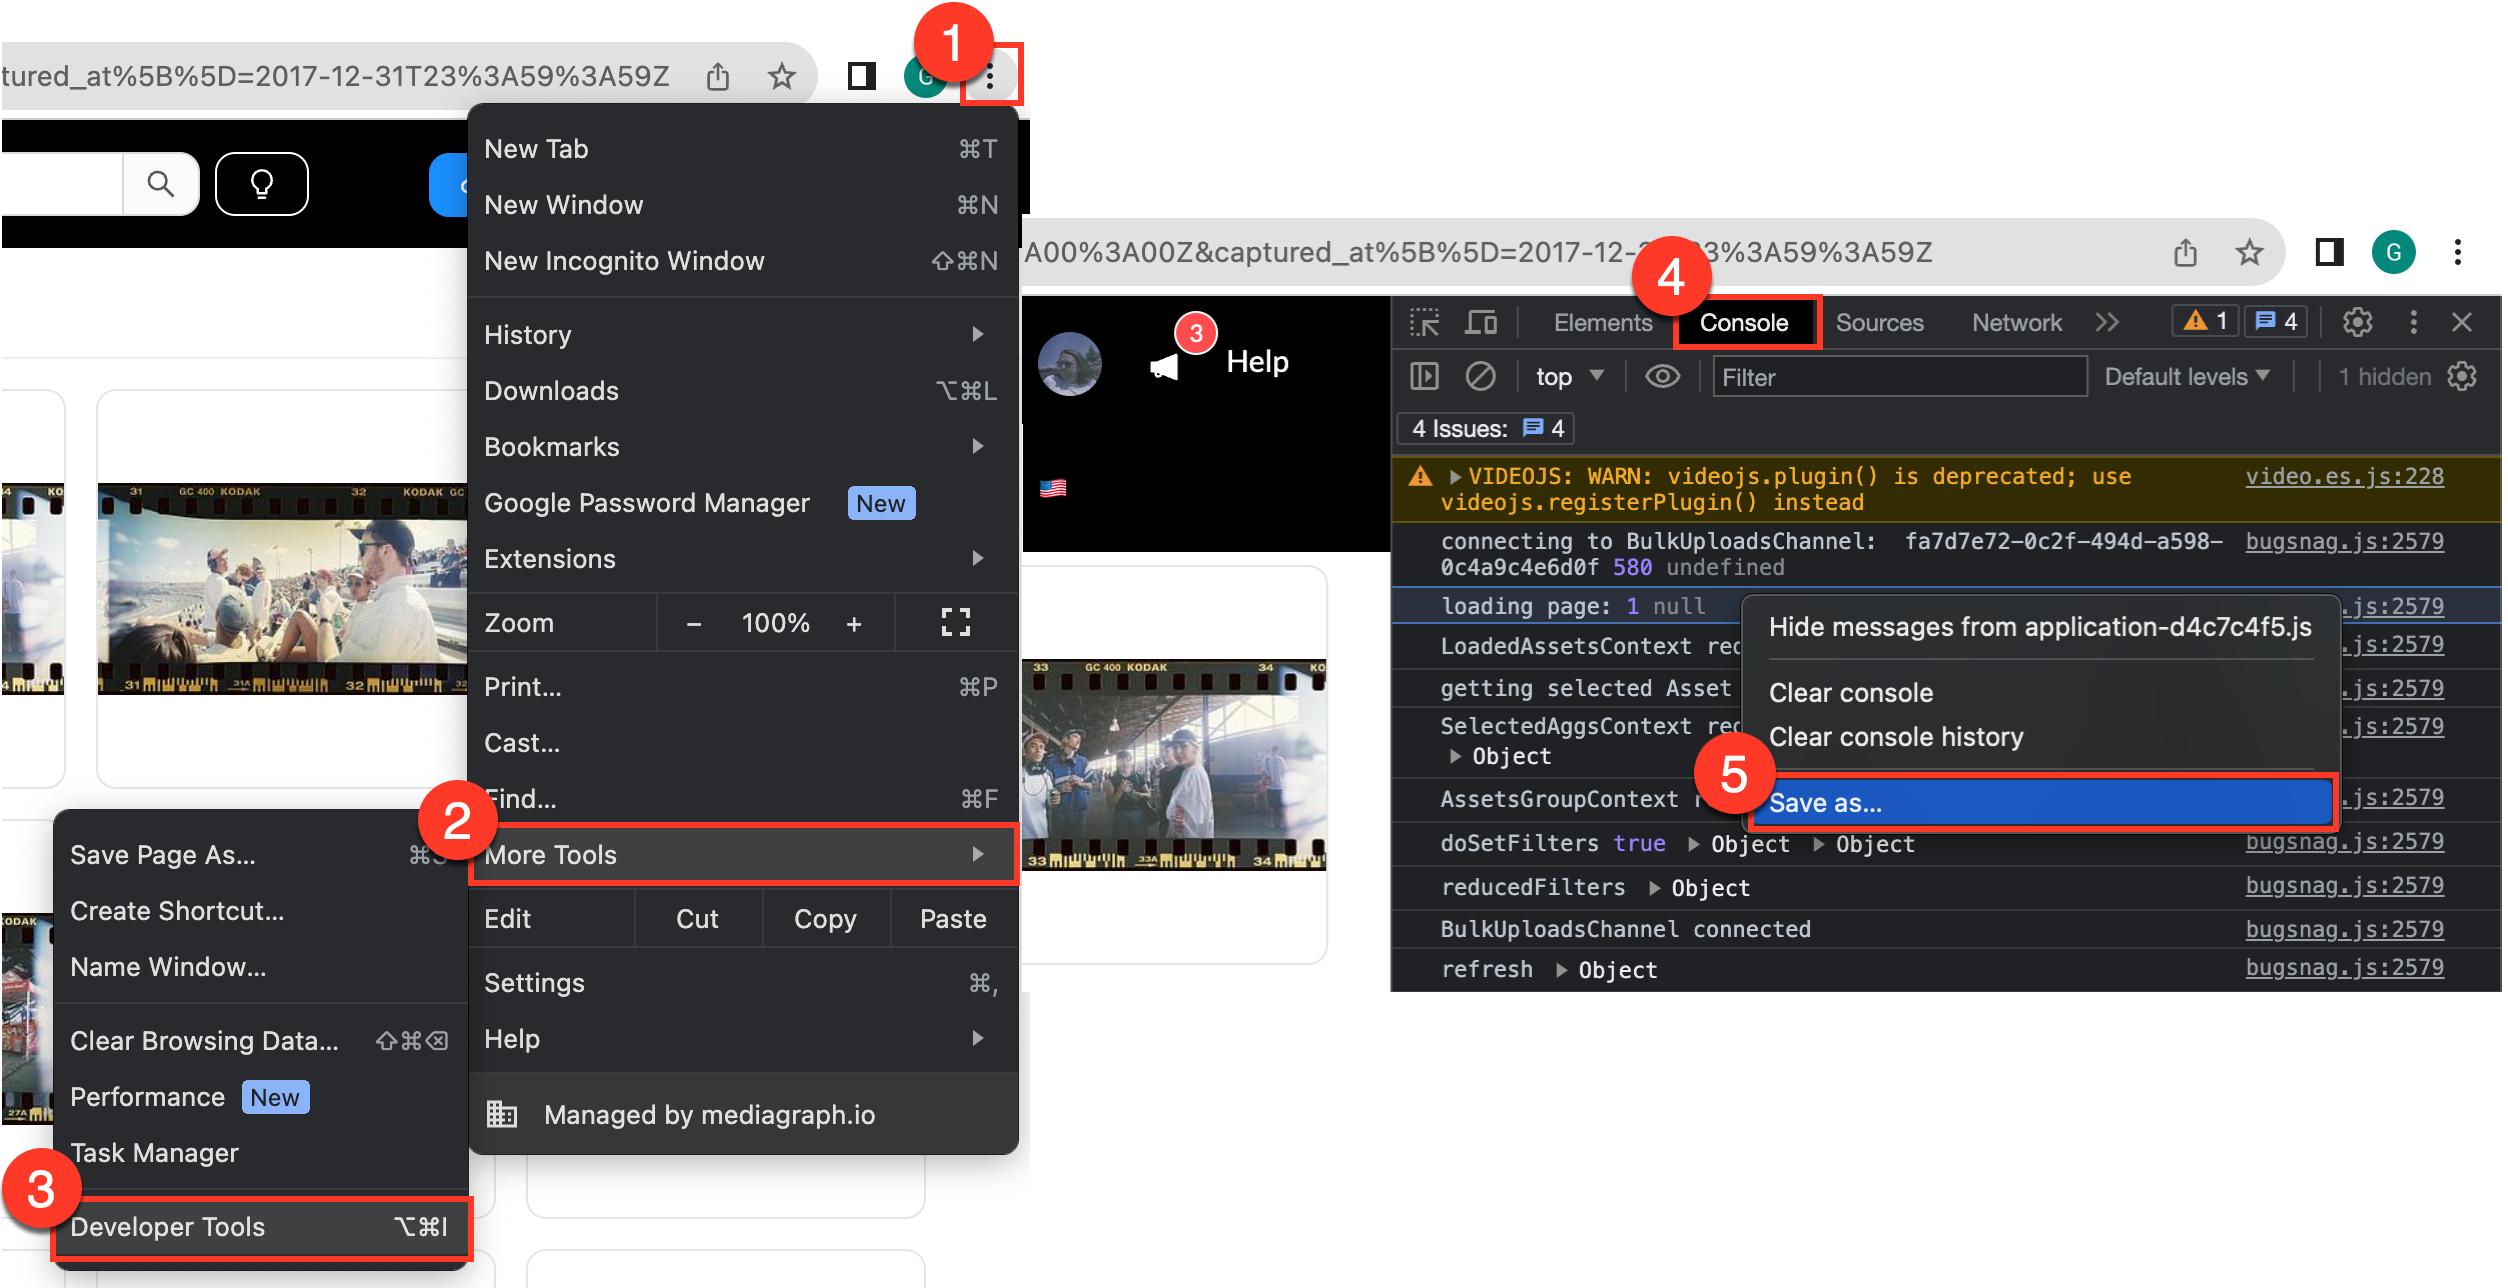This screenshot has height=1288, width=2508.
Task: Click the bookmark star in the left address bar
Action: (x=781, y=76)
